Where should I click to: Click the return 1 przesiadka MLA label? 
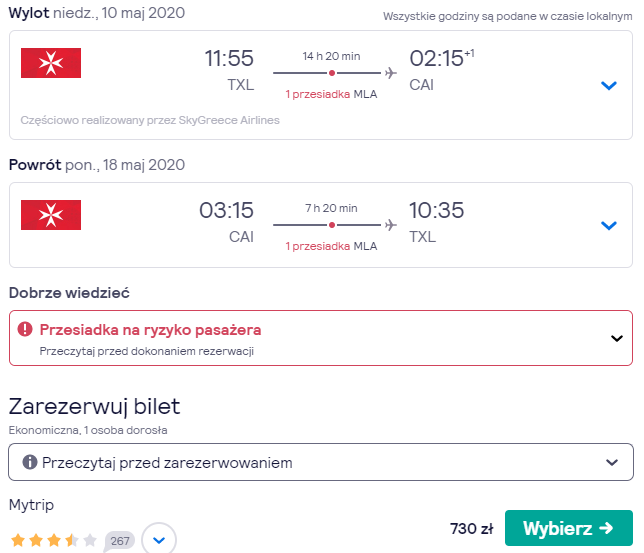coord(331,246)
